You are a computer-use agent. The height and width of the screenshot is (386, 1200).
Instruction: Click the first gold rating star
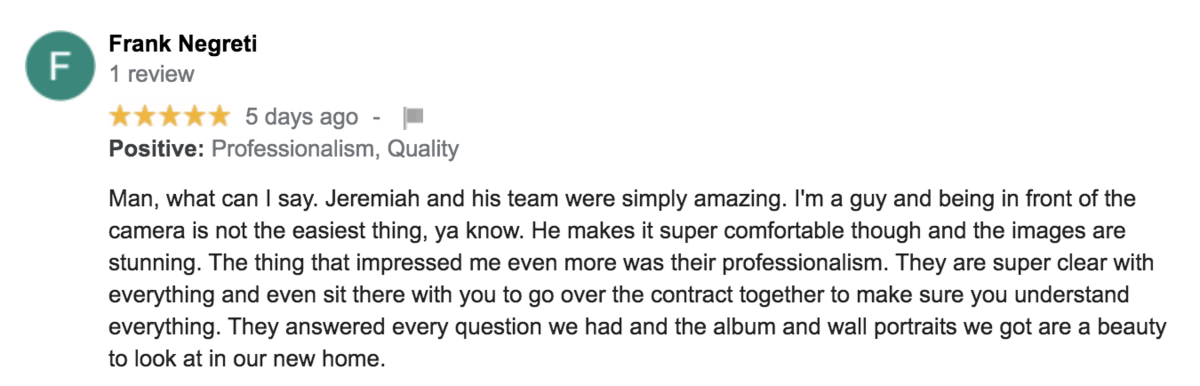click(120, 117)
